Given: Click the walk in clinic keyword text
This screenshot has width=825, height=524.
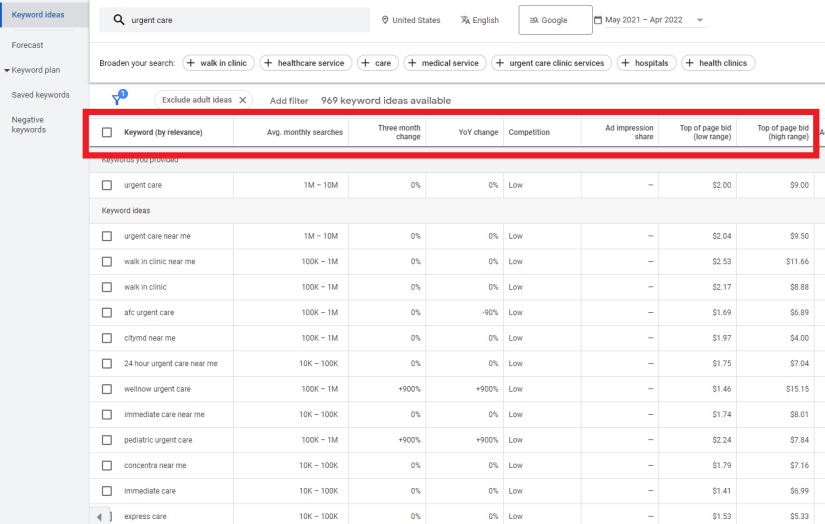Looking at the screenshot, I should tap(145, 287).
